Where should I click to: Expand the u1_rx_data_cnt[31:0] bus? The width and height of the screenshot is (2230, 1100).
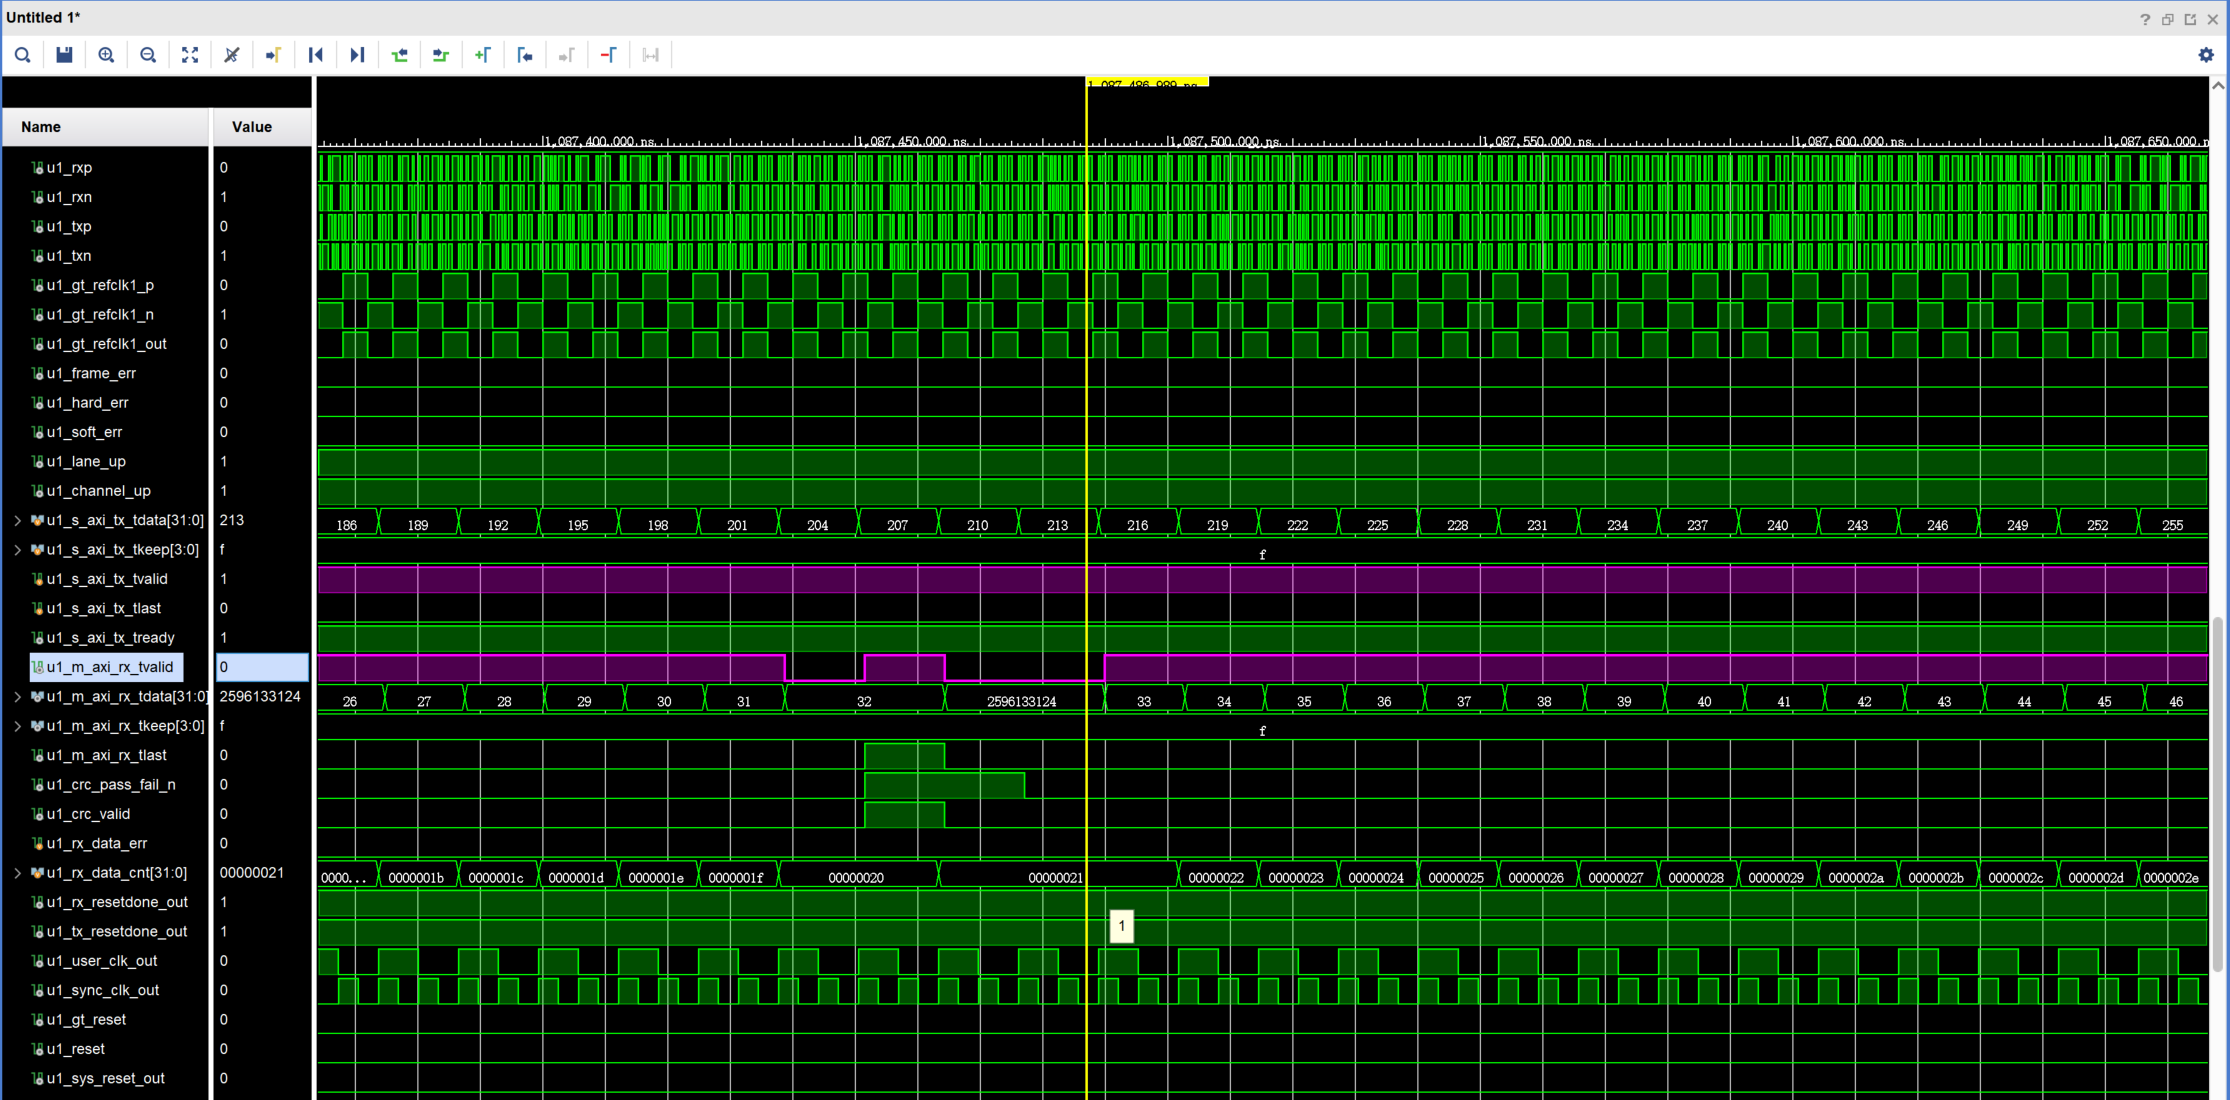[x=17, y=873]
